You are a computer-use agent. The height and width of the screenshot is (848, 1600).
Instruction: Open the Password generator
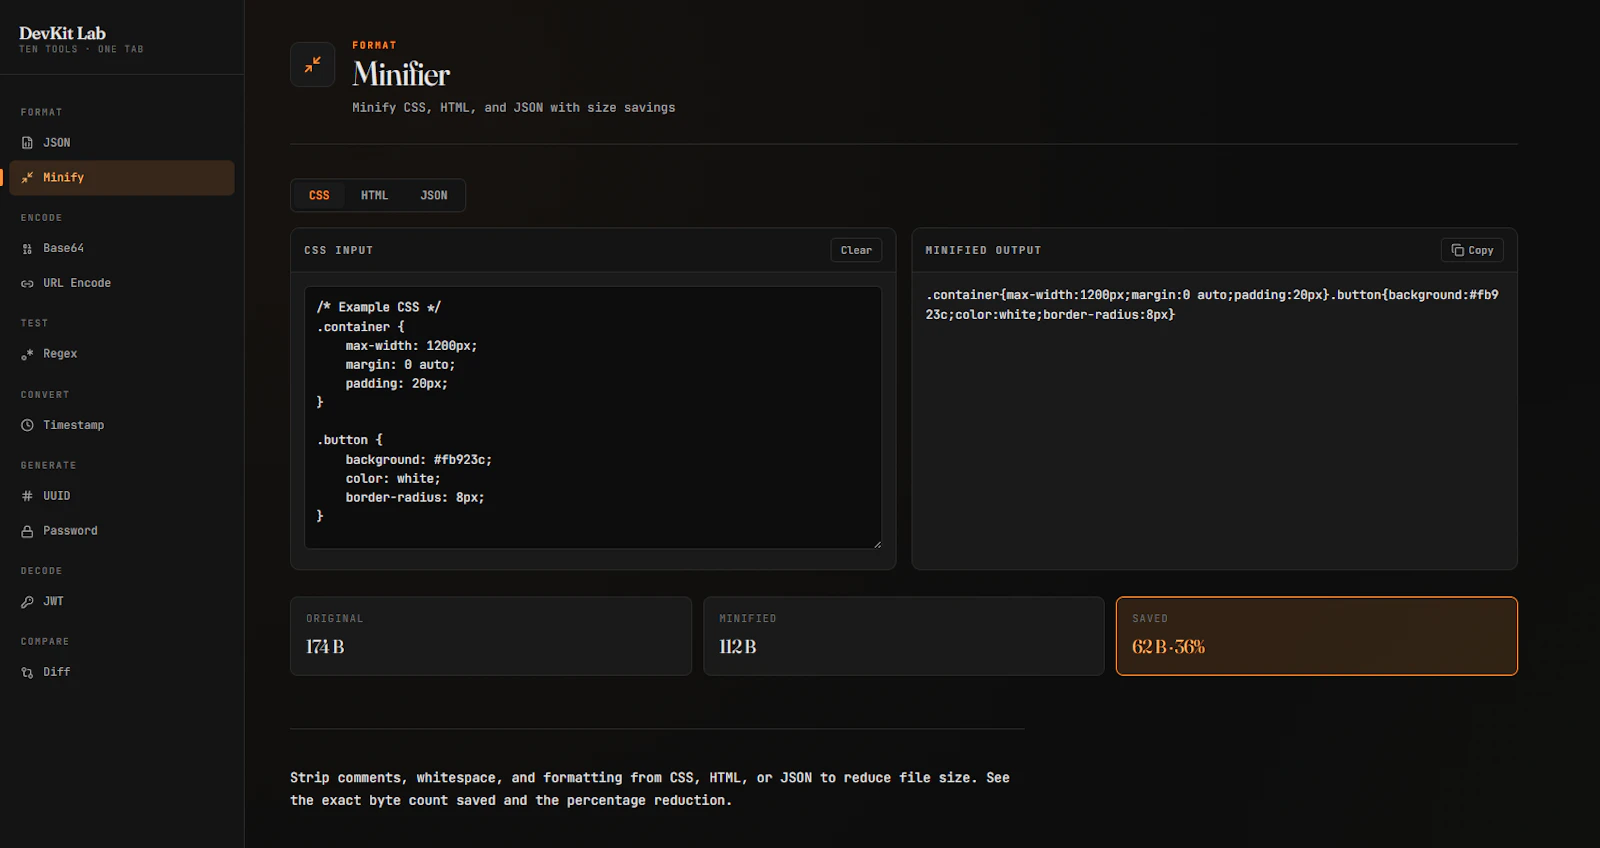click(x=122, y=531)
